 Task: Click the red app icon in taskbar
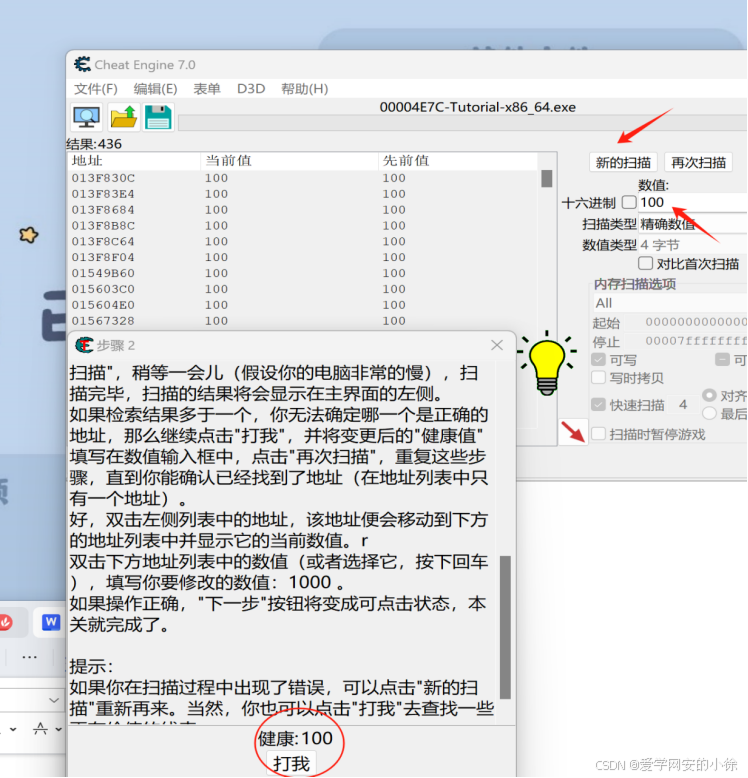(x=5, y=622)
